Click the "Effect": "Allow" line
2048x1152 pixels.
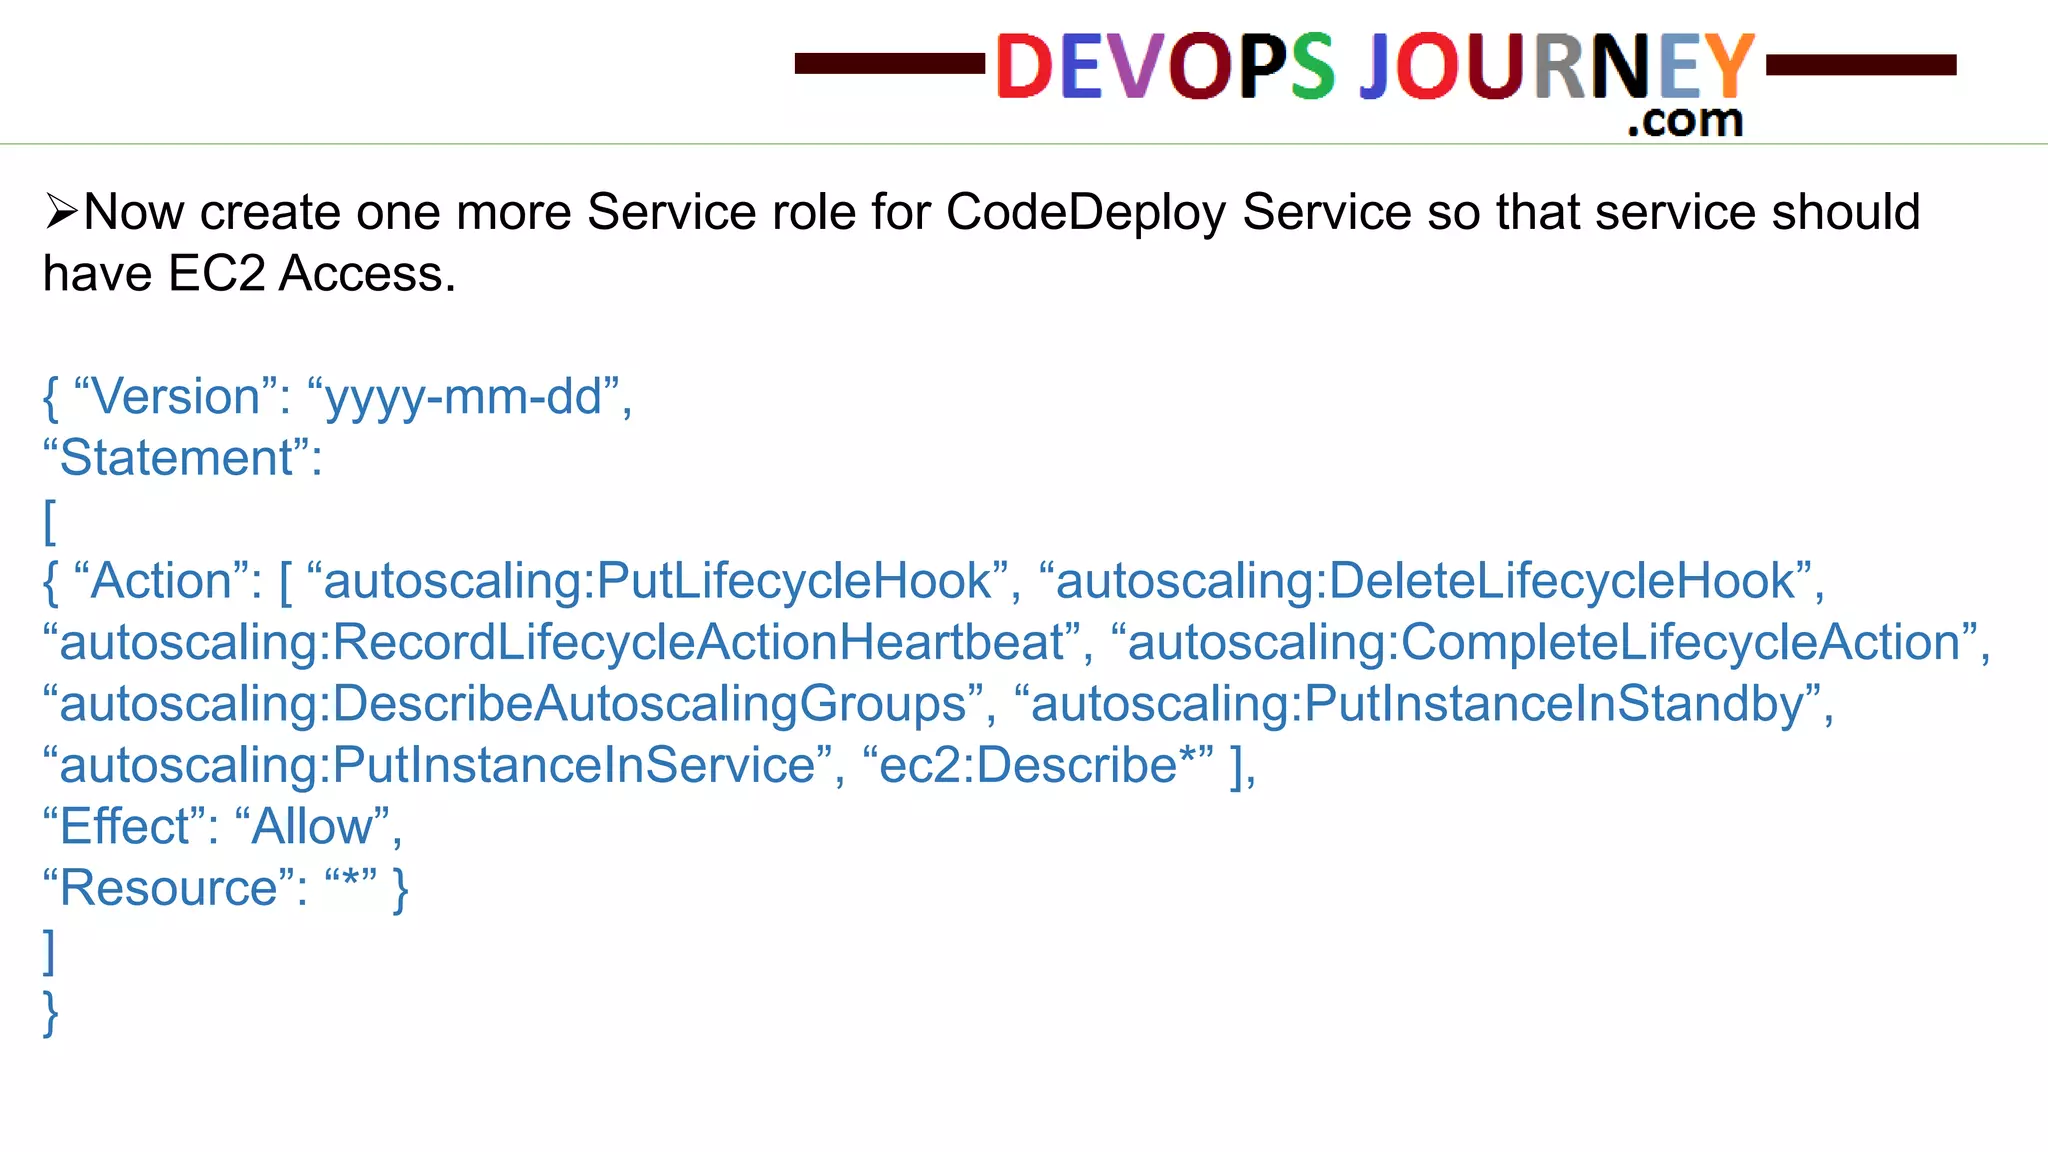click(220, 827)
